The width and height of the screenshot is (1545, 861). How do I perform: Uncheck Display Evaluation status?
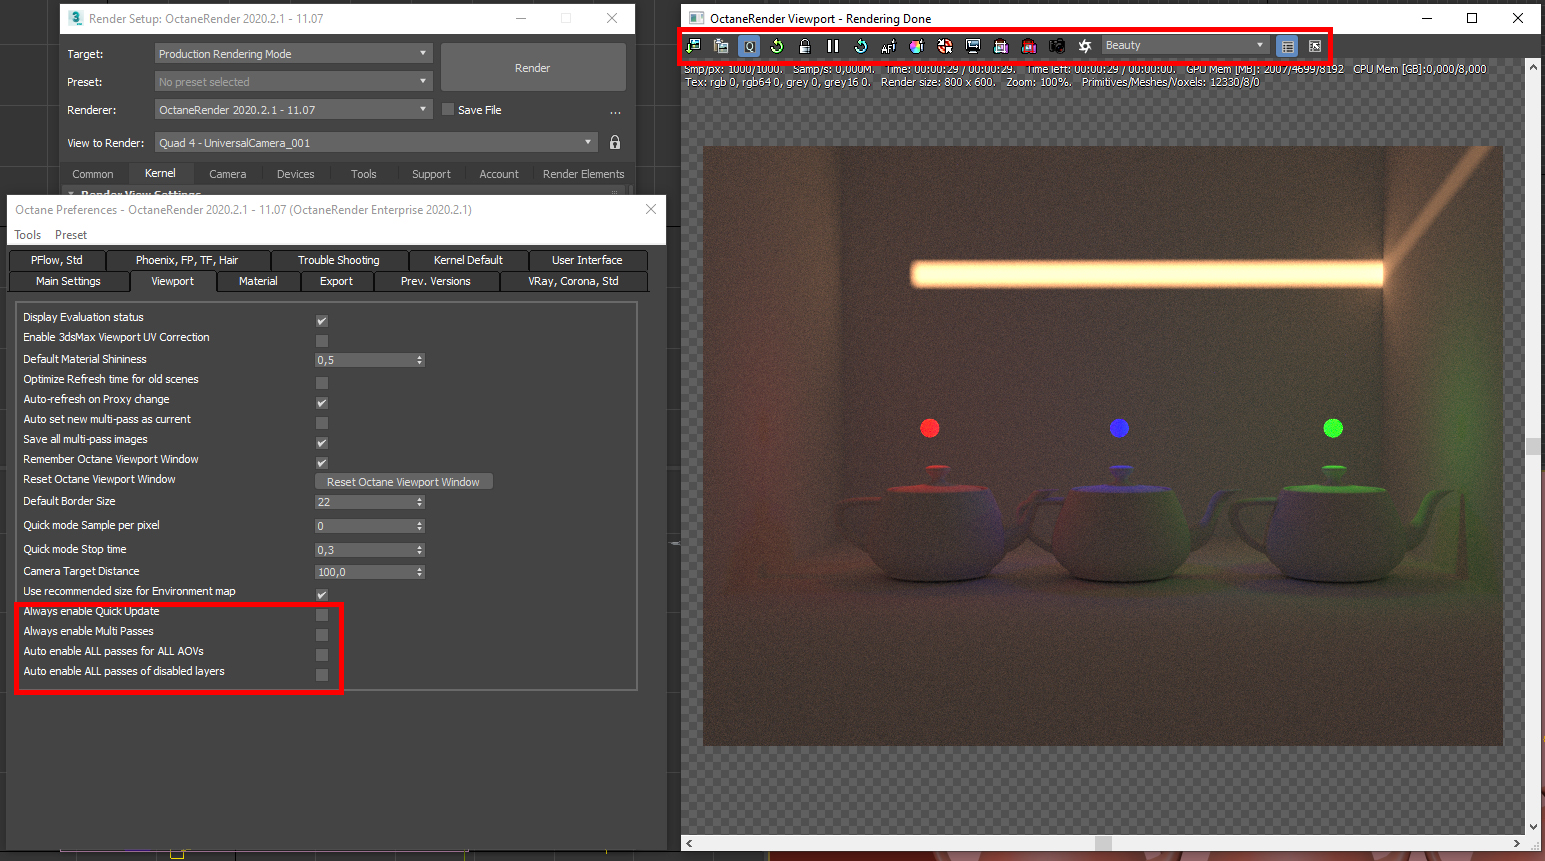(322, 321)
